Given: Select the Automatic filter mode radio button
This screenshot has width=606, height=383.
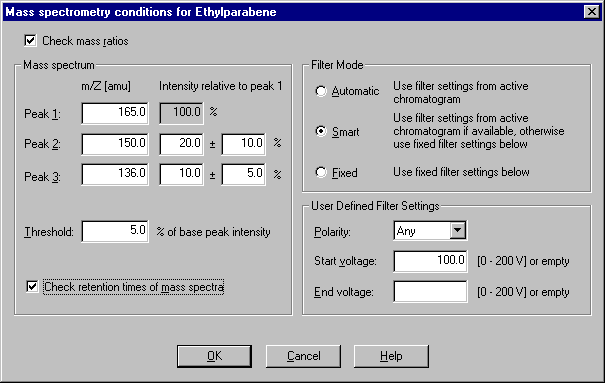Looking at the screenshot, I should coord(321,91).
